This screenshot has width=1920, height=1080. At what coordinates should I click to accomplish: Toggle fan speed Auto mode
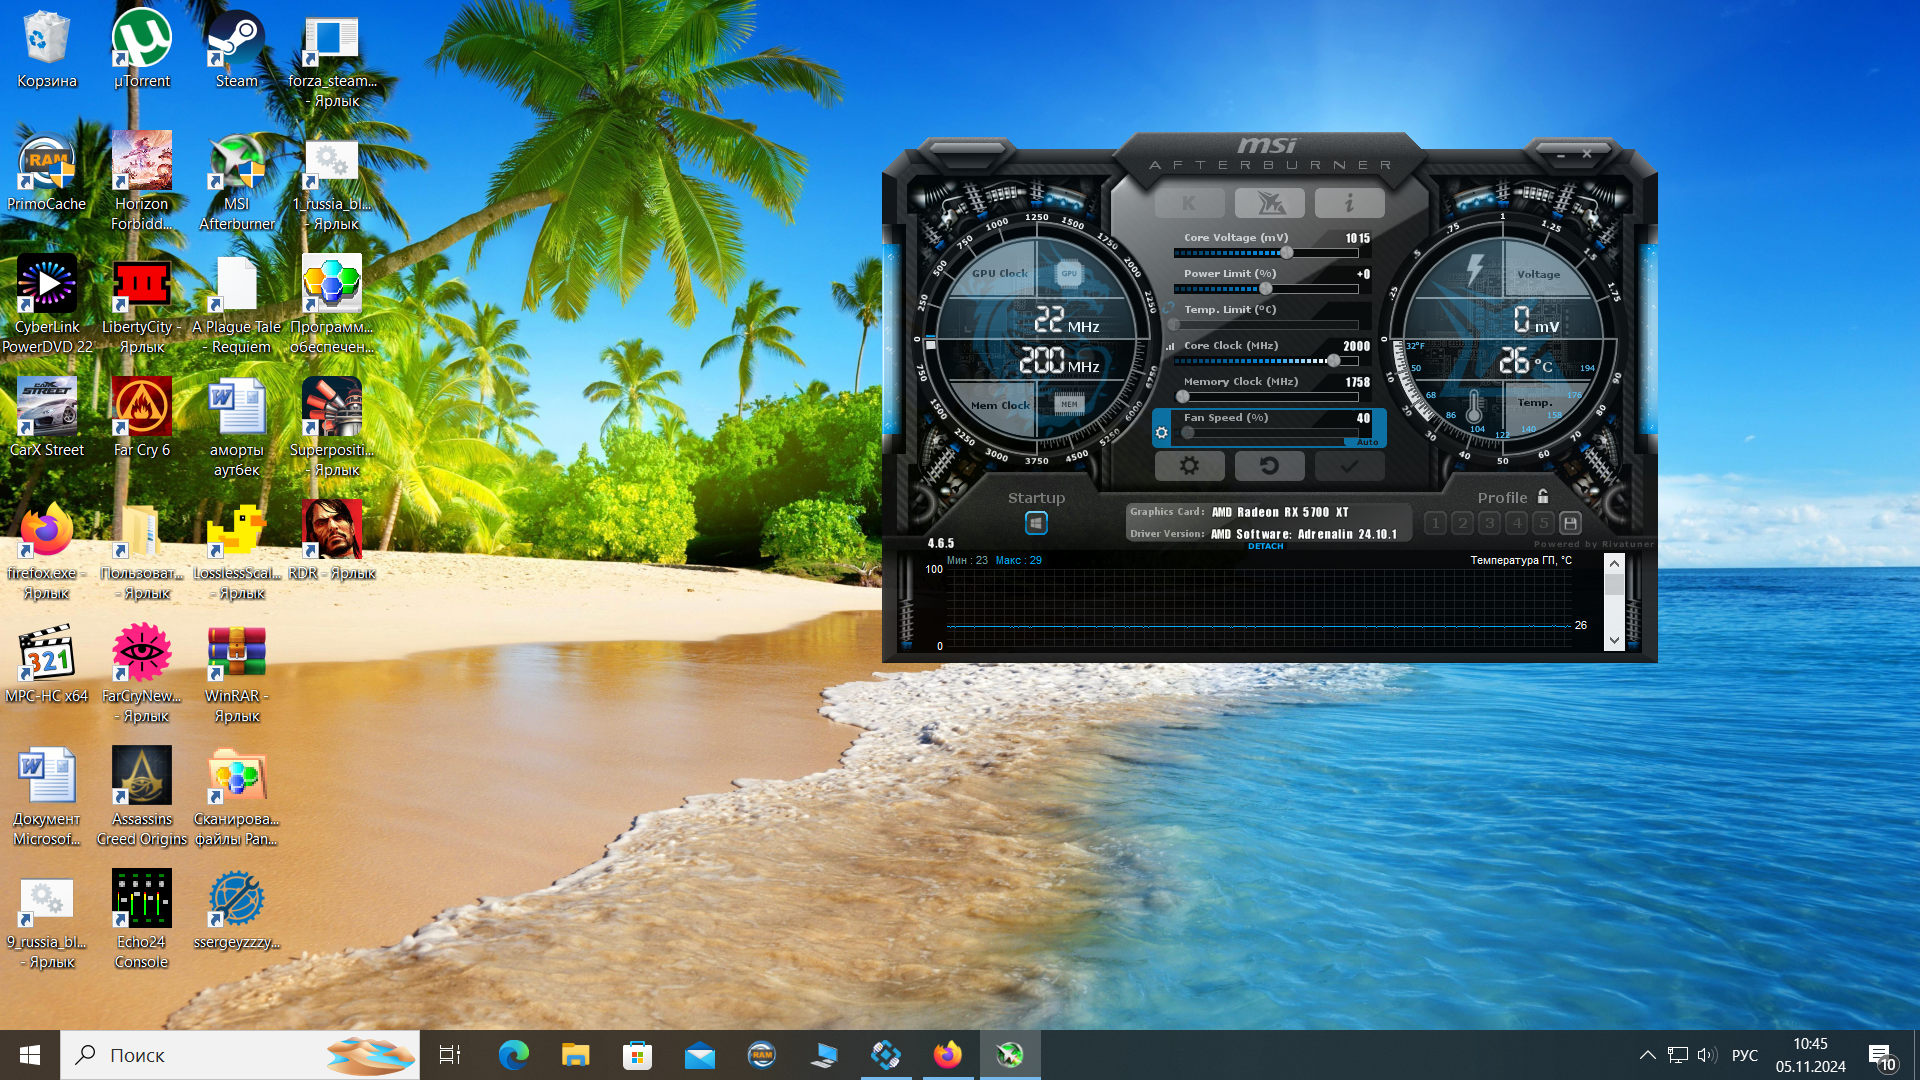tap(1367, 442)
